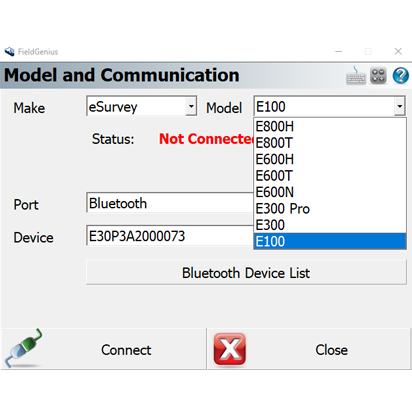Expand the Make dropdown arrow
Screen dimensions: 412x412
click(x=191, y=106)
